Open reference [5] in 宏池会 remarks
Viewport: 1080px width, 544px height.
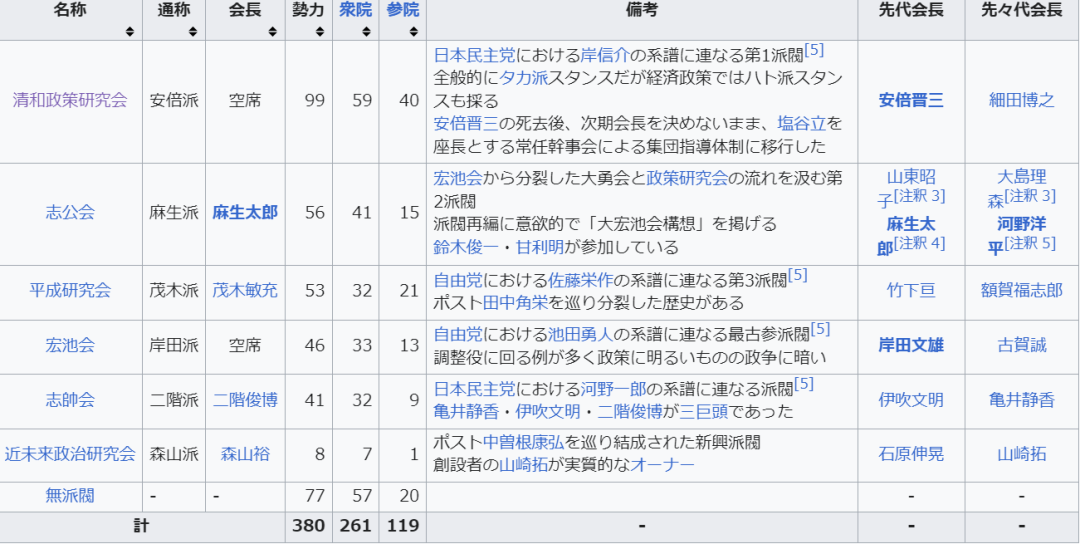click(x=820, y=331)
